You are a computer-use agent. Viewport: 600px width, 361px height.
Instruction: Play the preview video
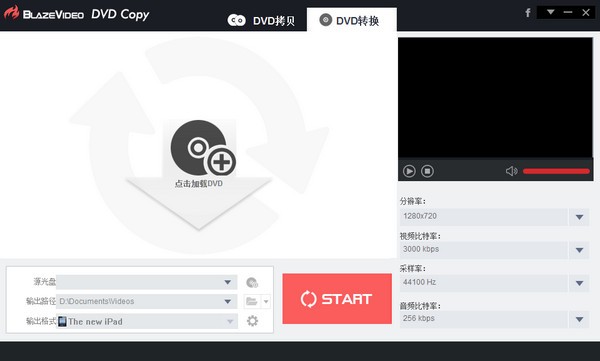(x=409, y=171)
